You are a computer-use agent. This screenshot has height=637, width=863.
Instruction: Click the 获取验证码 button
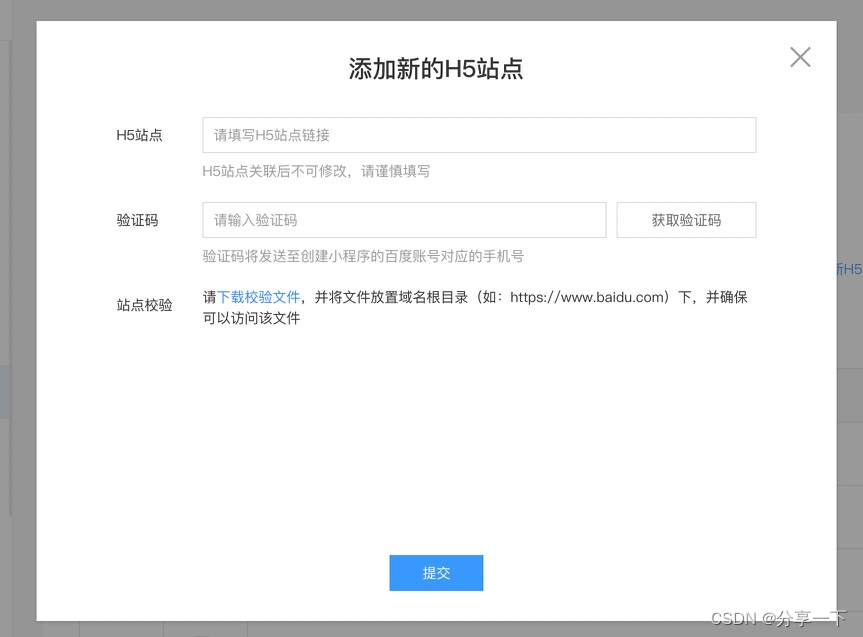click(686, 219)
